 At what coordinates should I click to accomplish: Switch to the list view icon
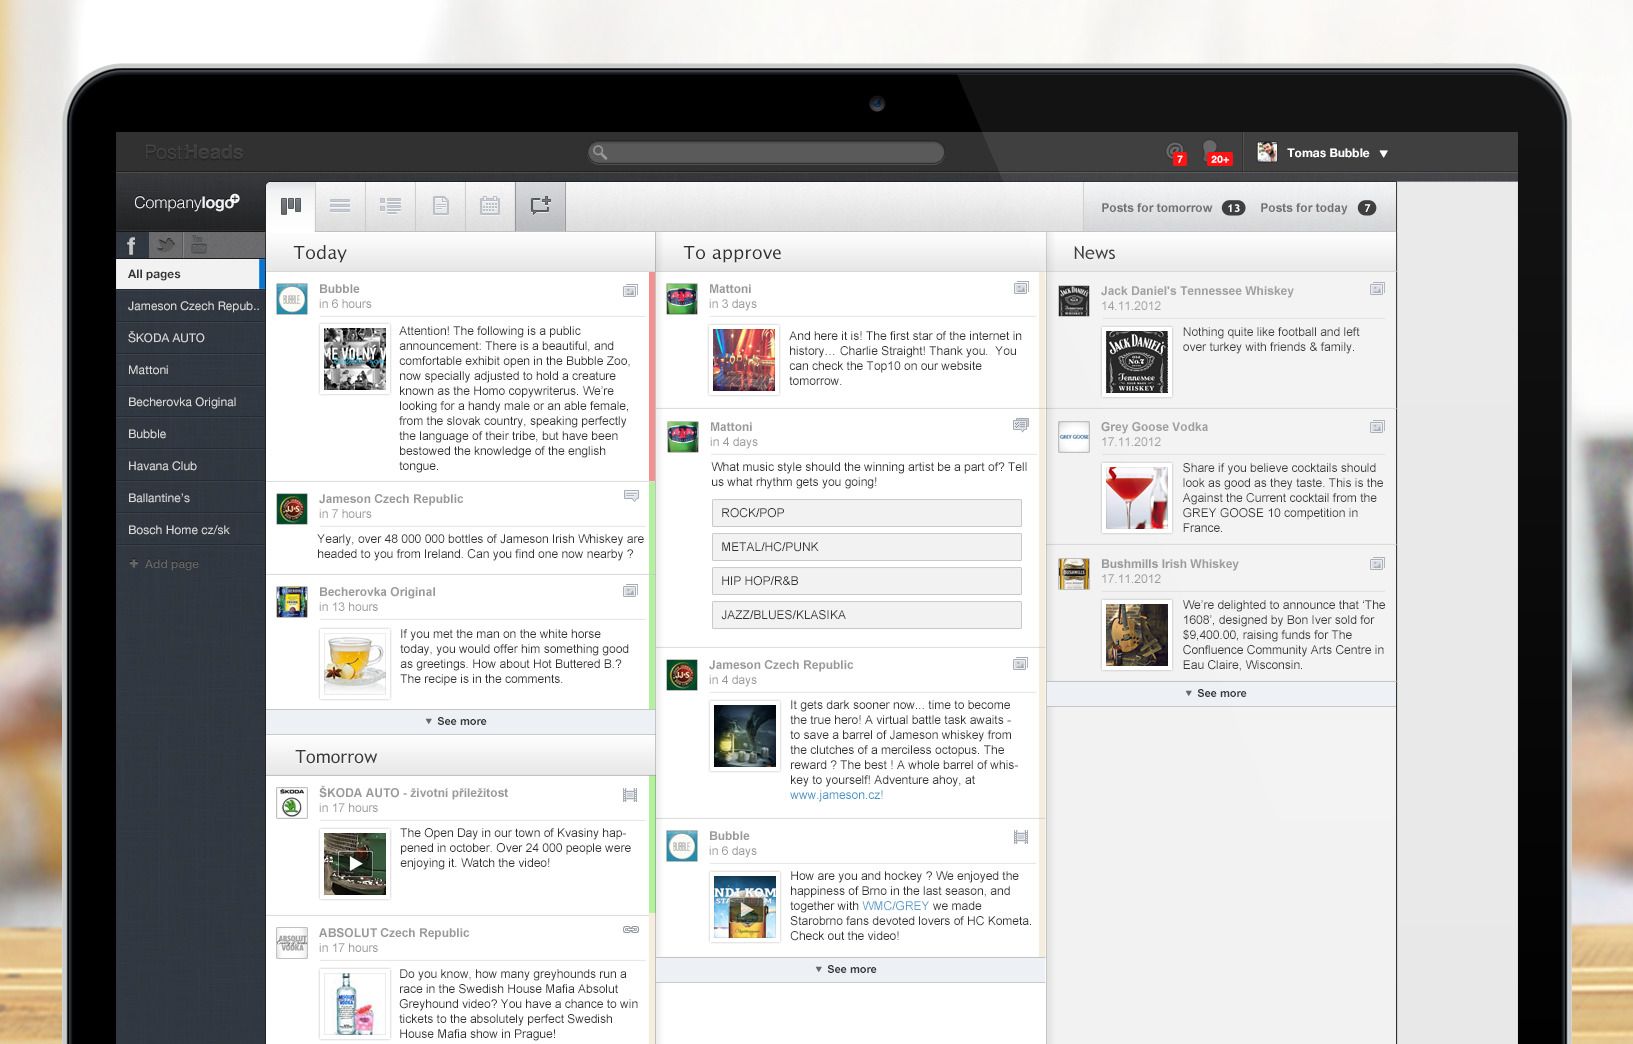340,206
